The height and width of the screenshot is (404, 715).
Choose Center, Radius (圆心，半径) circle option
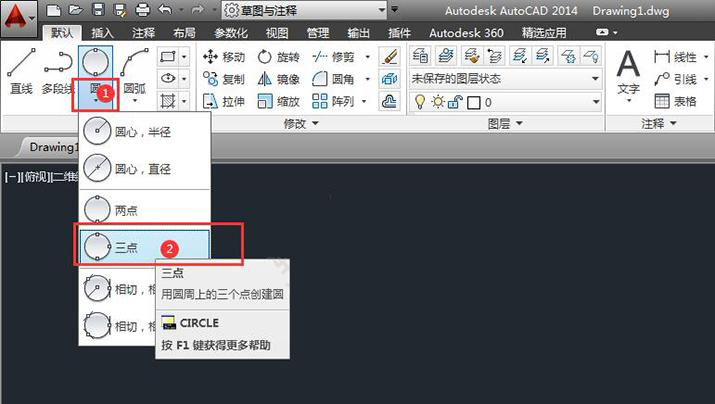point(145,131)
